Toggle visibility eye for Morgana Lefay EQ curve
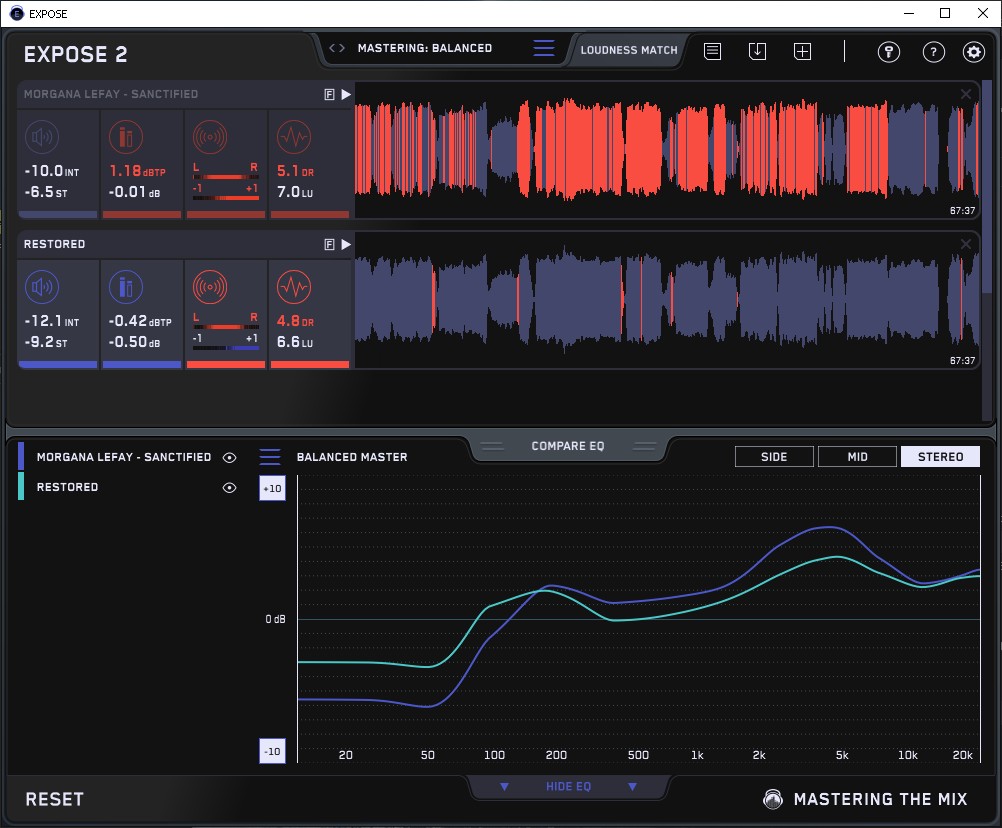The width and height of the screenshot is (1002, 828). (229, 457)
